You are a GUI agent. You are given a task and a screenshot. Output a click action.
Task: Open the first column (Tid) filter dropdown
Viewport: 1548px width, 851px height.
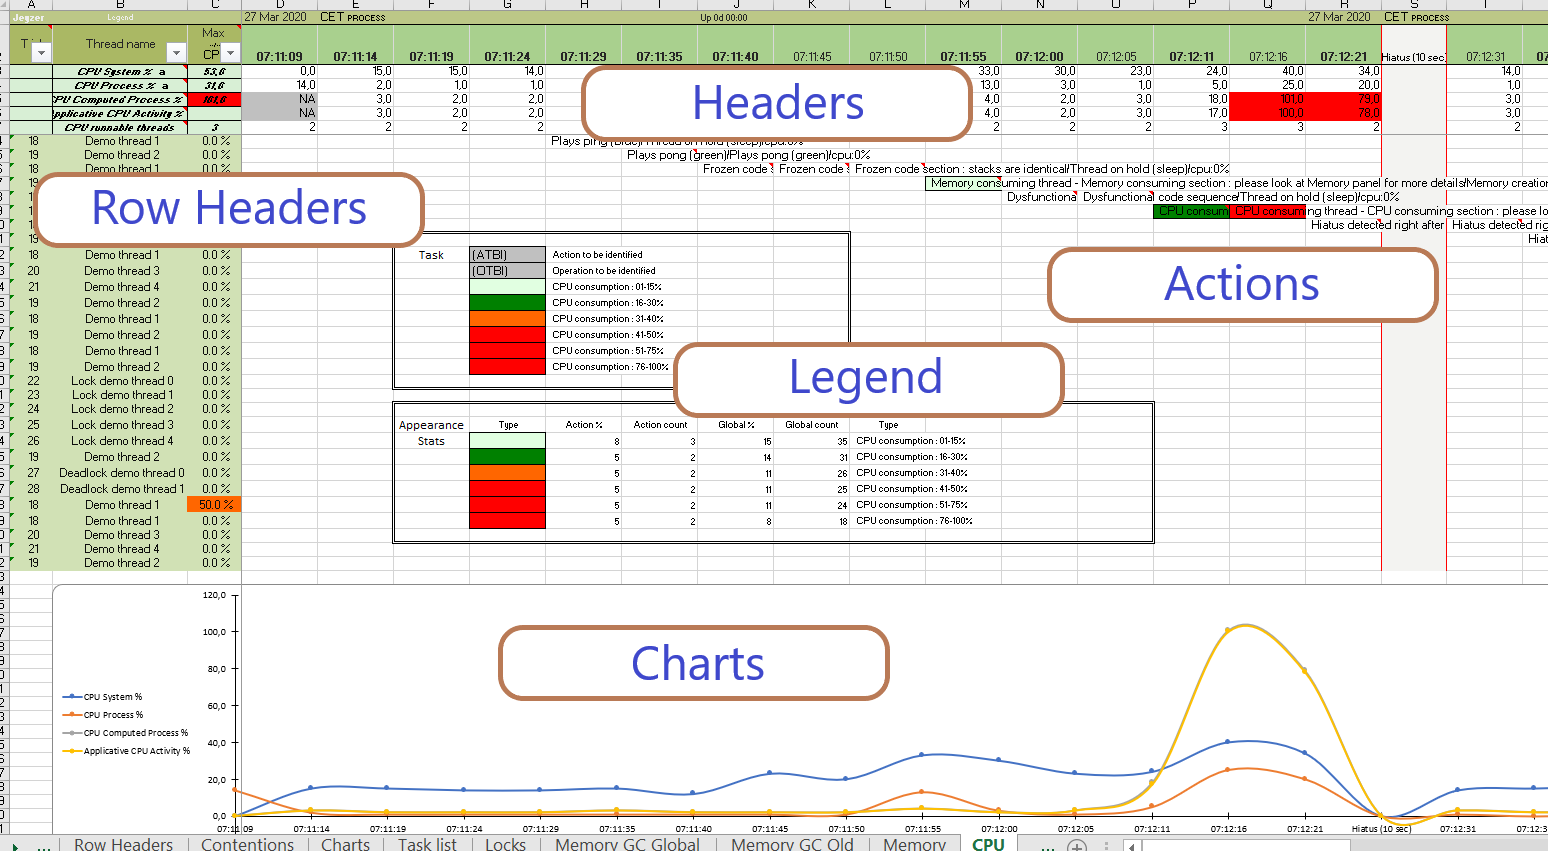coord(41,53)
